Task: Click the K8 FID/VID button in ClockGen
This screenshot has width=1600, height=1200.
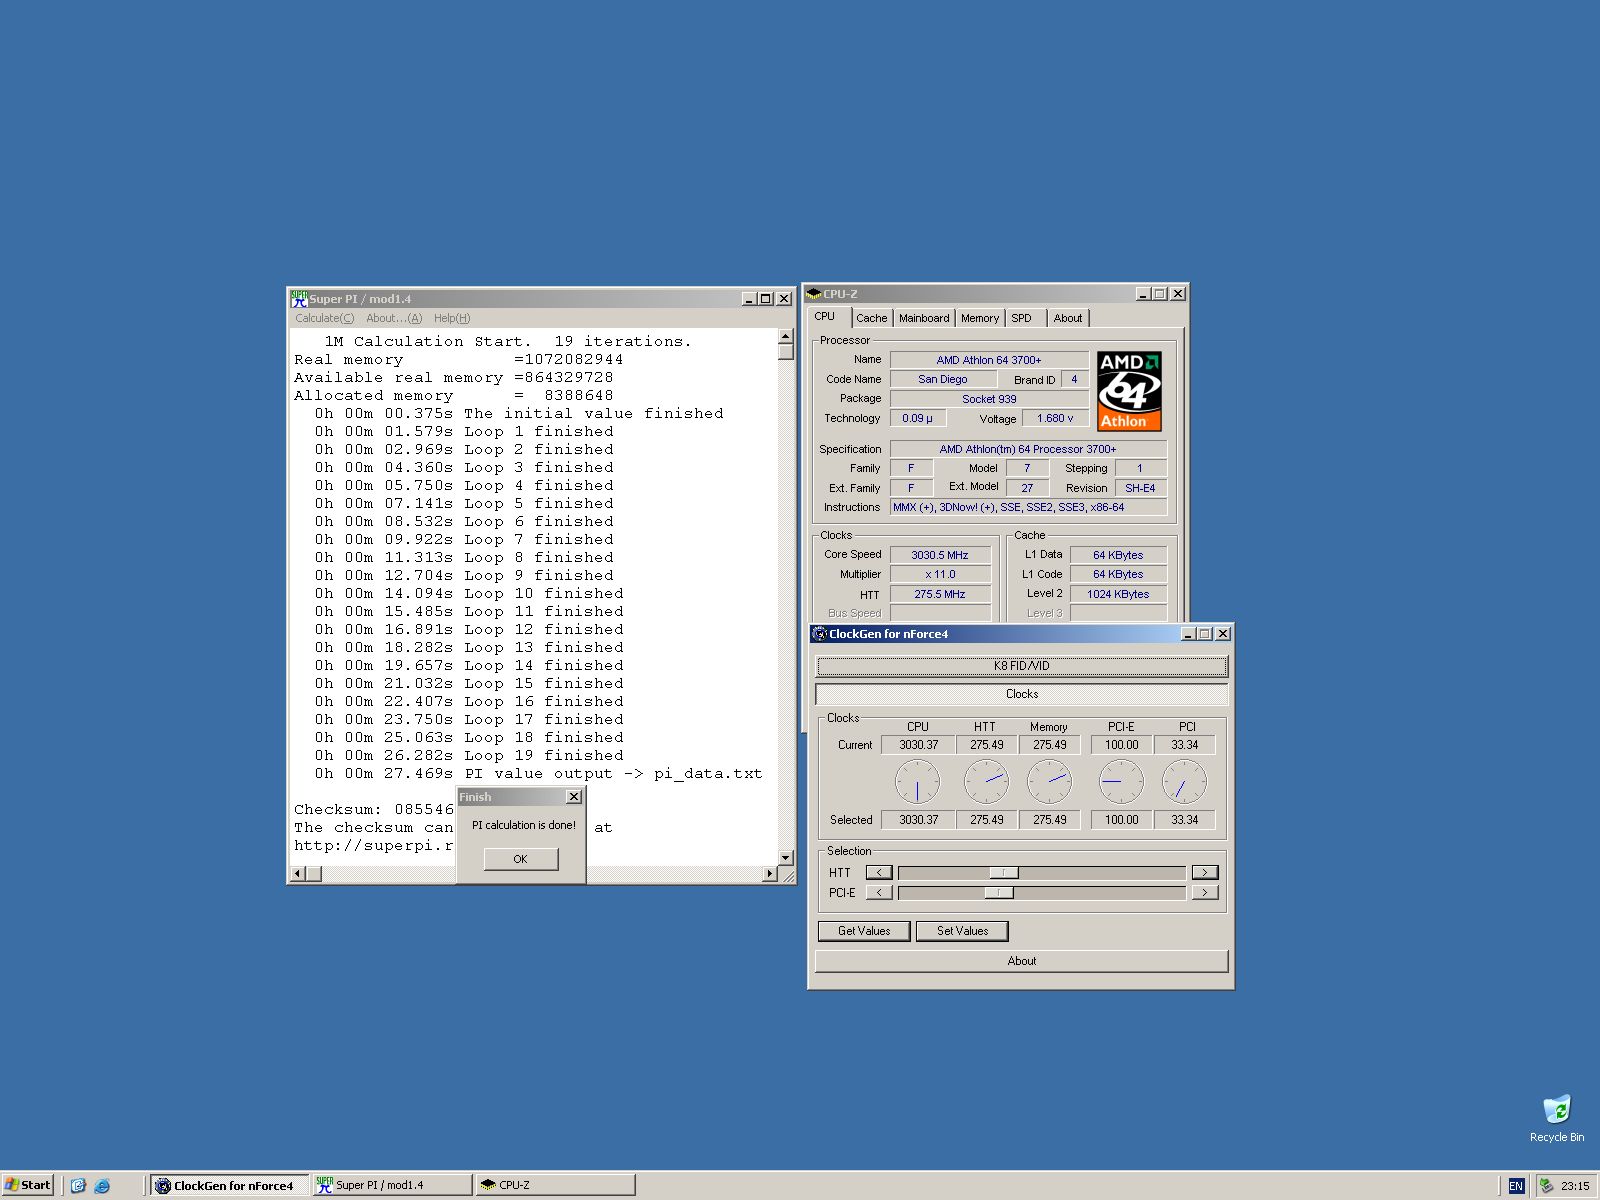Action: pyautogui.click(x=1021, y=666)
